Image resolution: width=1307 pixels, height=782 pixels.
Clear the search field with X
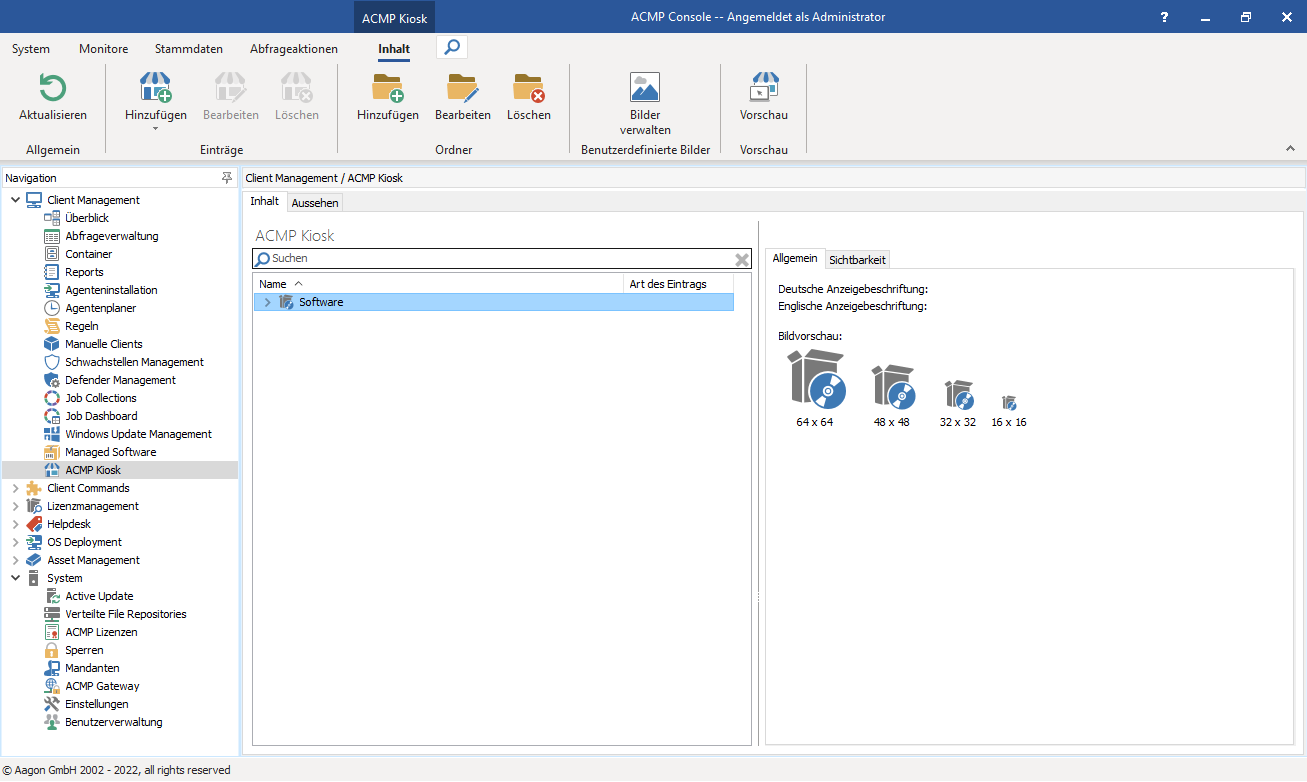pos(742,259)
